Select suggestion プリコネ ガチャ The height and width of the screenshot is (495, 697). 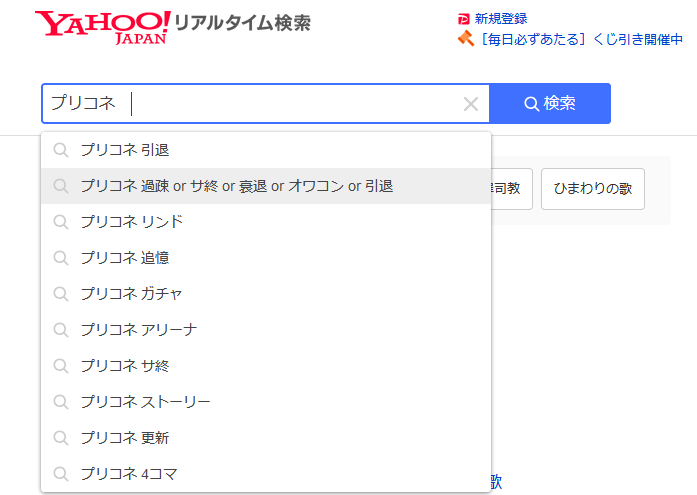tap(266, 294)
